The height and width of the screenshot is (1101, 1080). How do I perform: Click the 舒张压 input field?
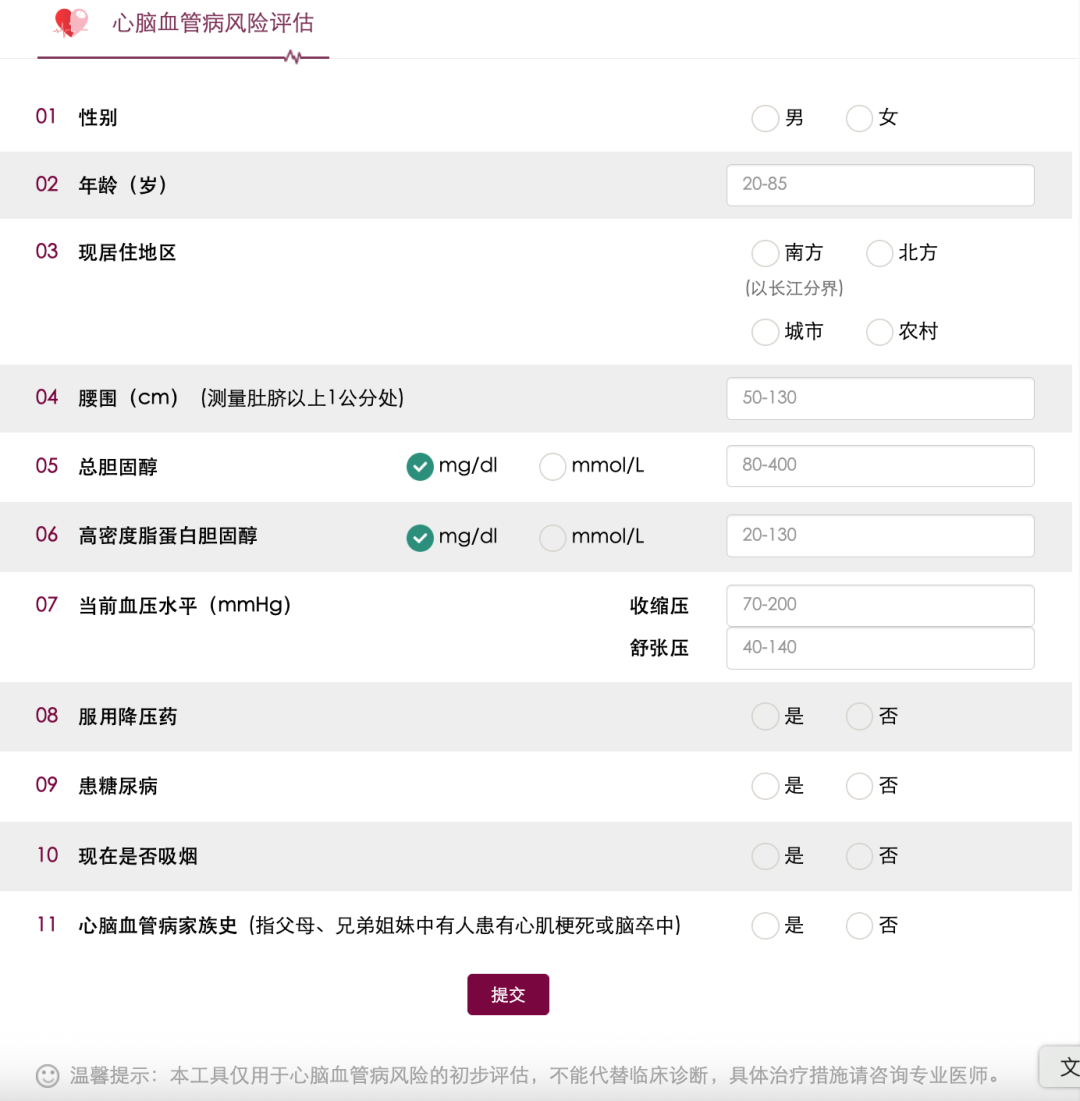(x=880, y=648)
